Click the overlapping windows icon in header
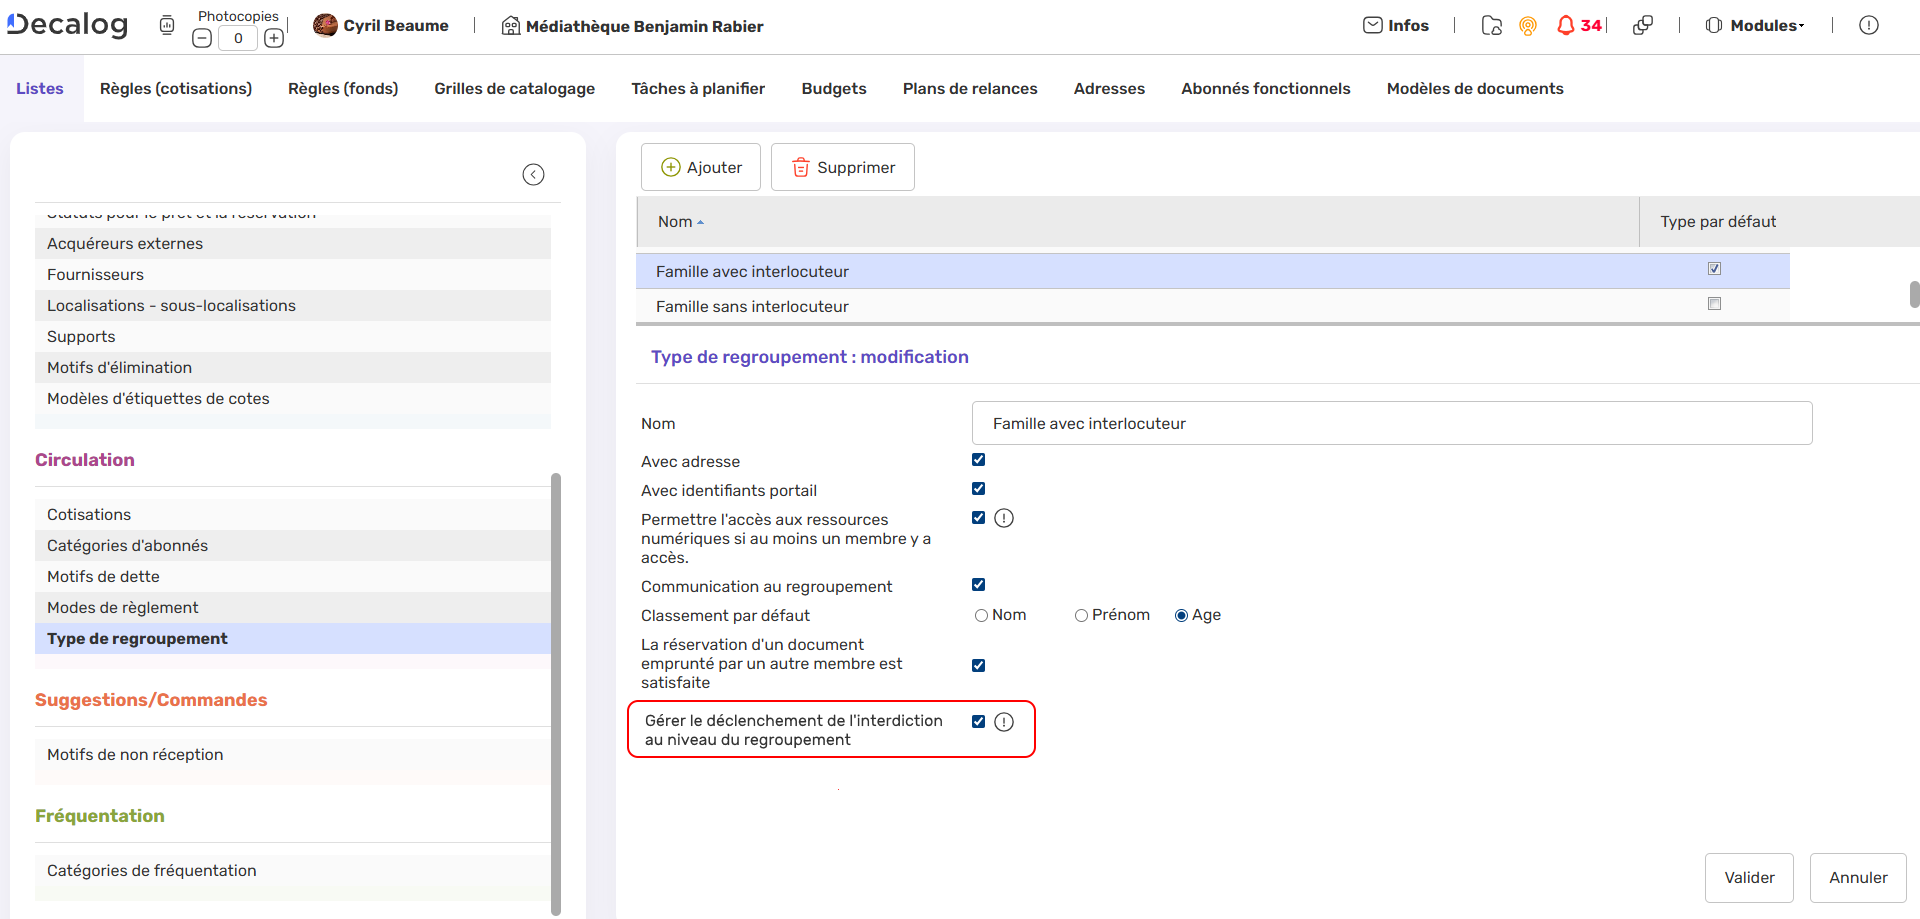Image resolution: width=1920 pixels, height=919 pixels. [1642, 26]
